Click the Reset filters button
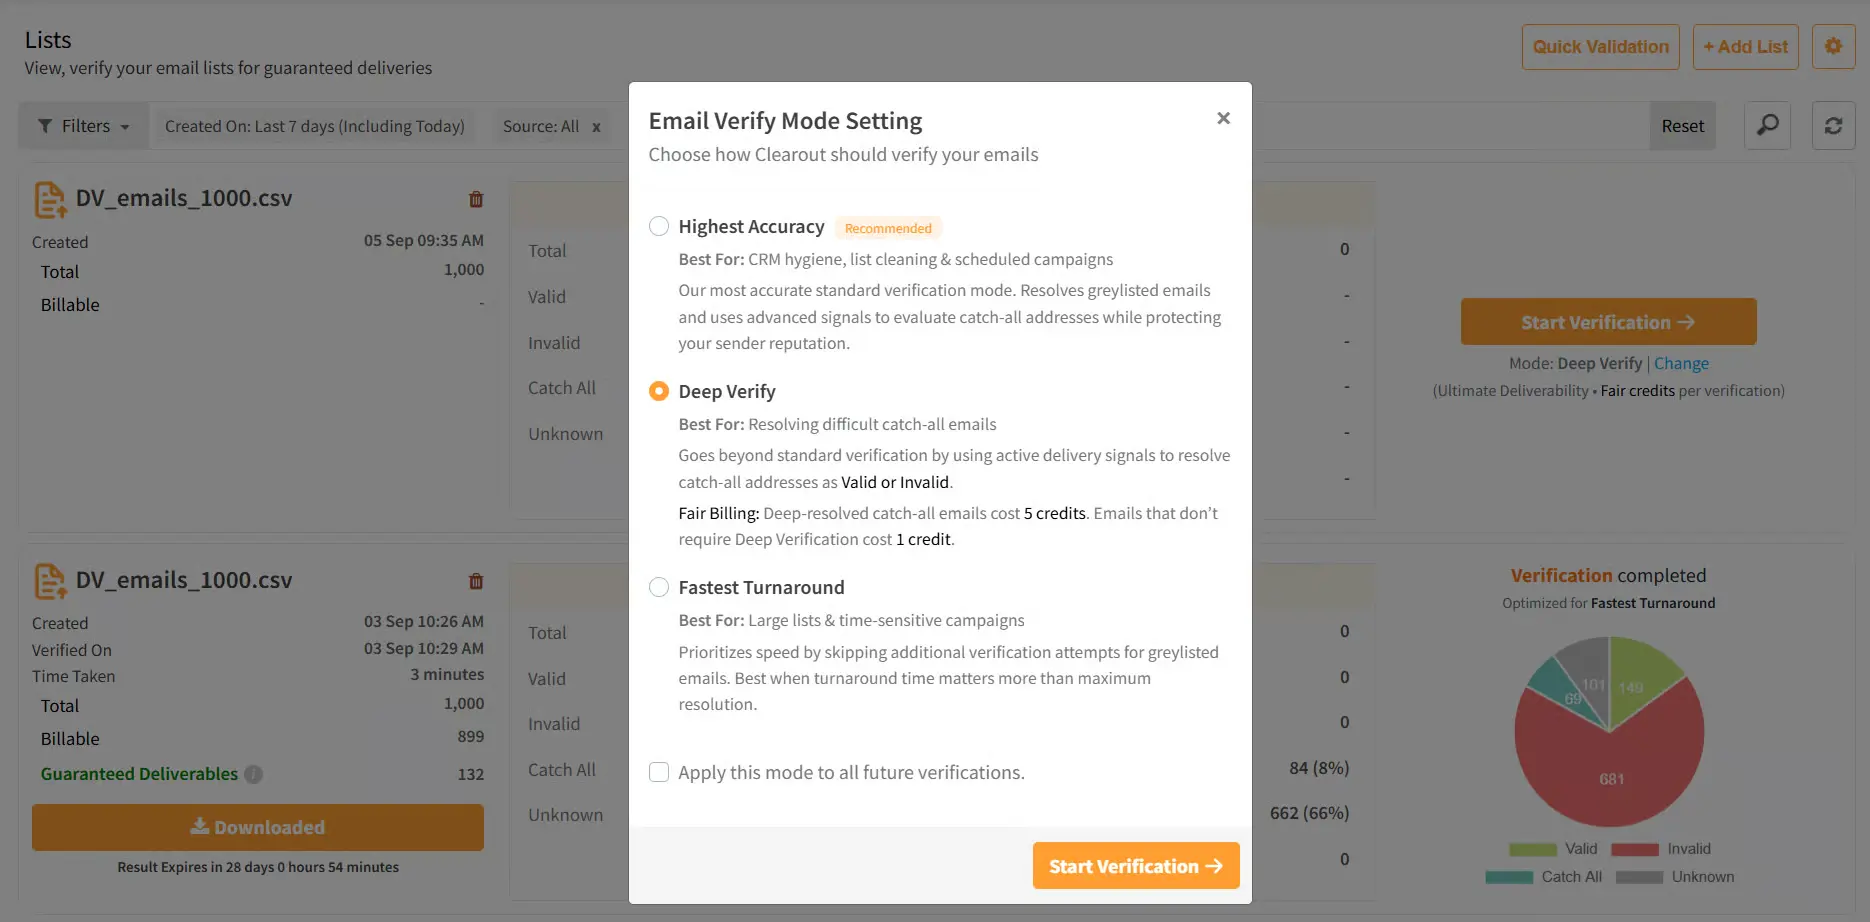The width and height of the screenshot is (1870, 922). point(1682,126)
